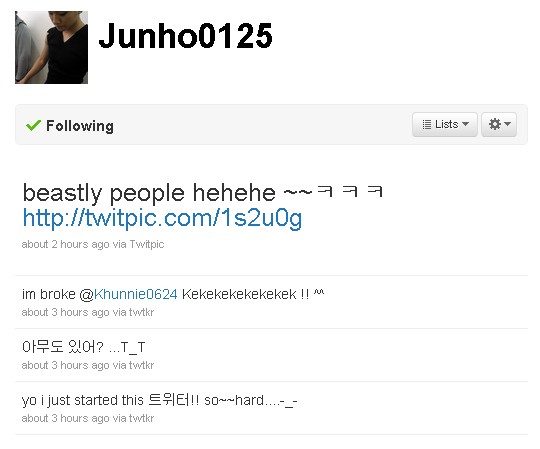Open the Junho0125 profile avatar image
The height and width of the screenshot is (449, 540).
point(51,47)
